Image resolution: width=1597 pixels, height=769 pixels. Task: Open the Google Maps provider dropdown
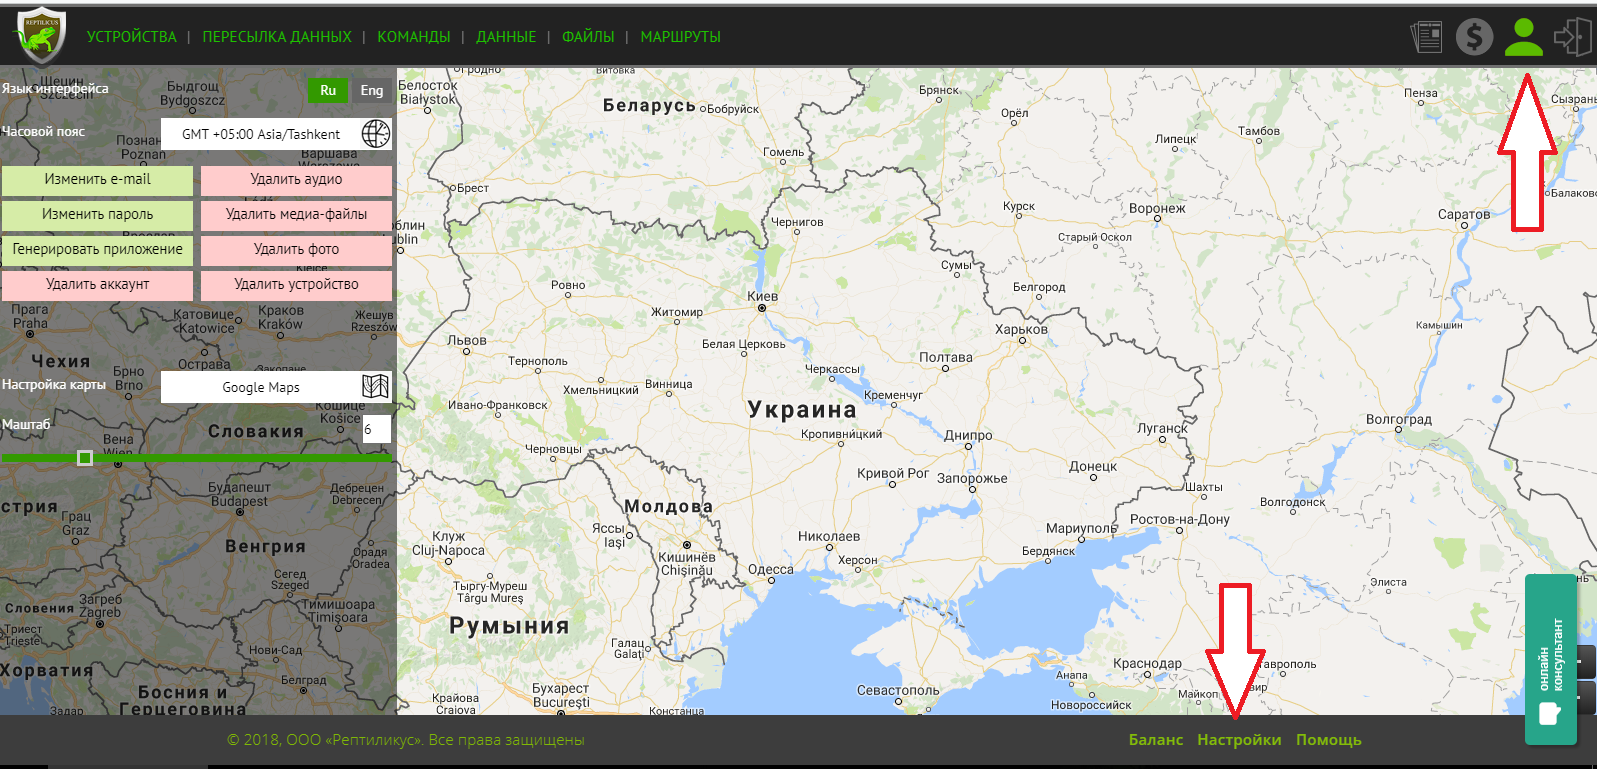coord(277,387)
